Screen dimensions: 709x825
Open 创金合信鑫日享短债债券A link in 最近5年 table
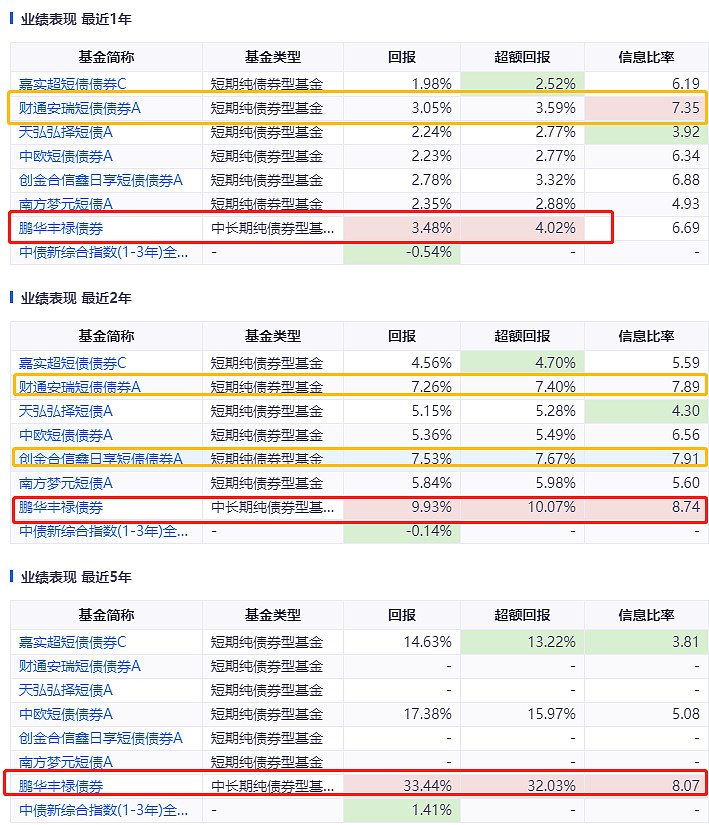point(101,739)
